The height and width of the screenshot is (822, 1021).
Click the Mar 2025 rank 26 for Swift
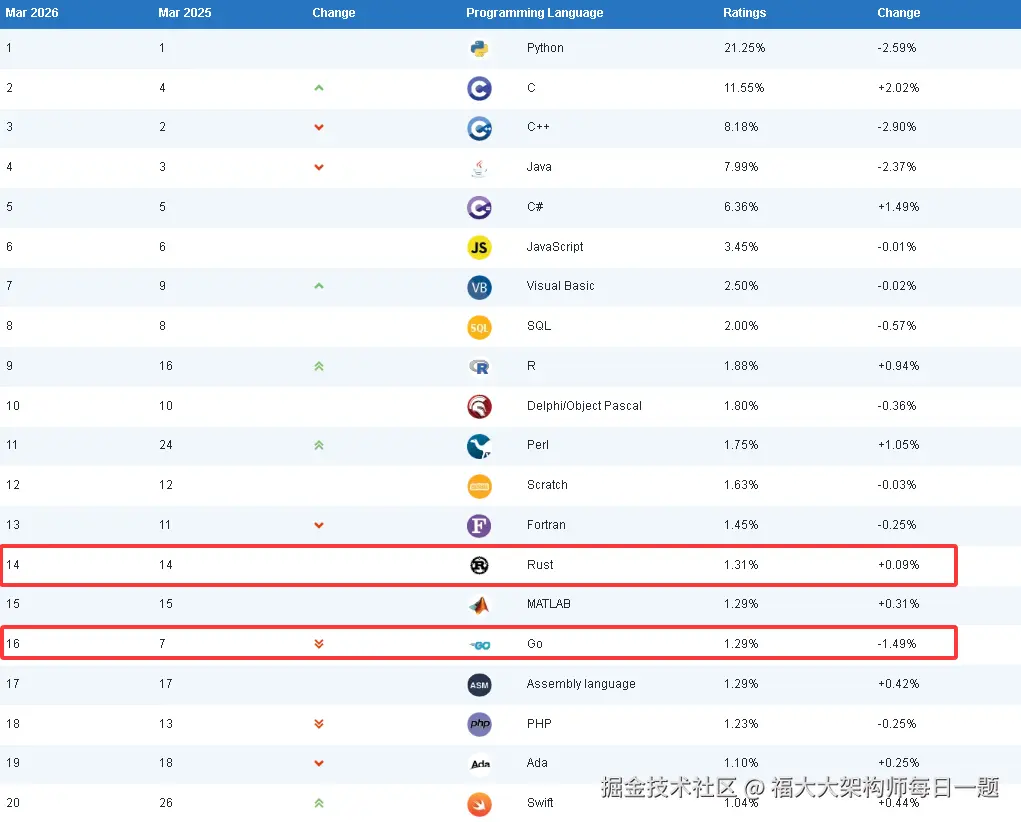click(x=166, y=802)
